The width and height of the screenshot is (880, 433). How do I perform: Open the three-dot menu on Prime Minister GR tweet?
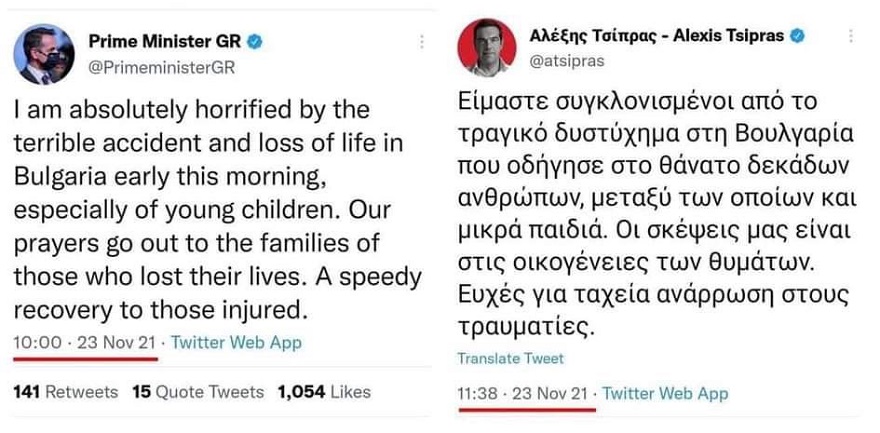[x=422, y=42]
